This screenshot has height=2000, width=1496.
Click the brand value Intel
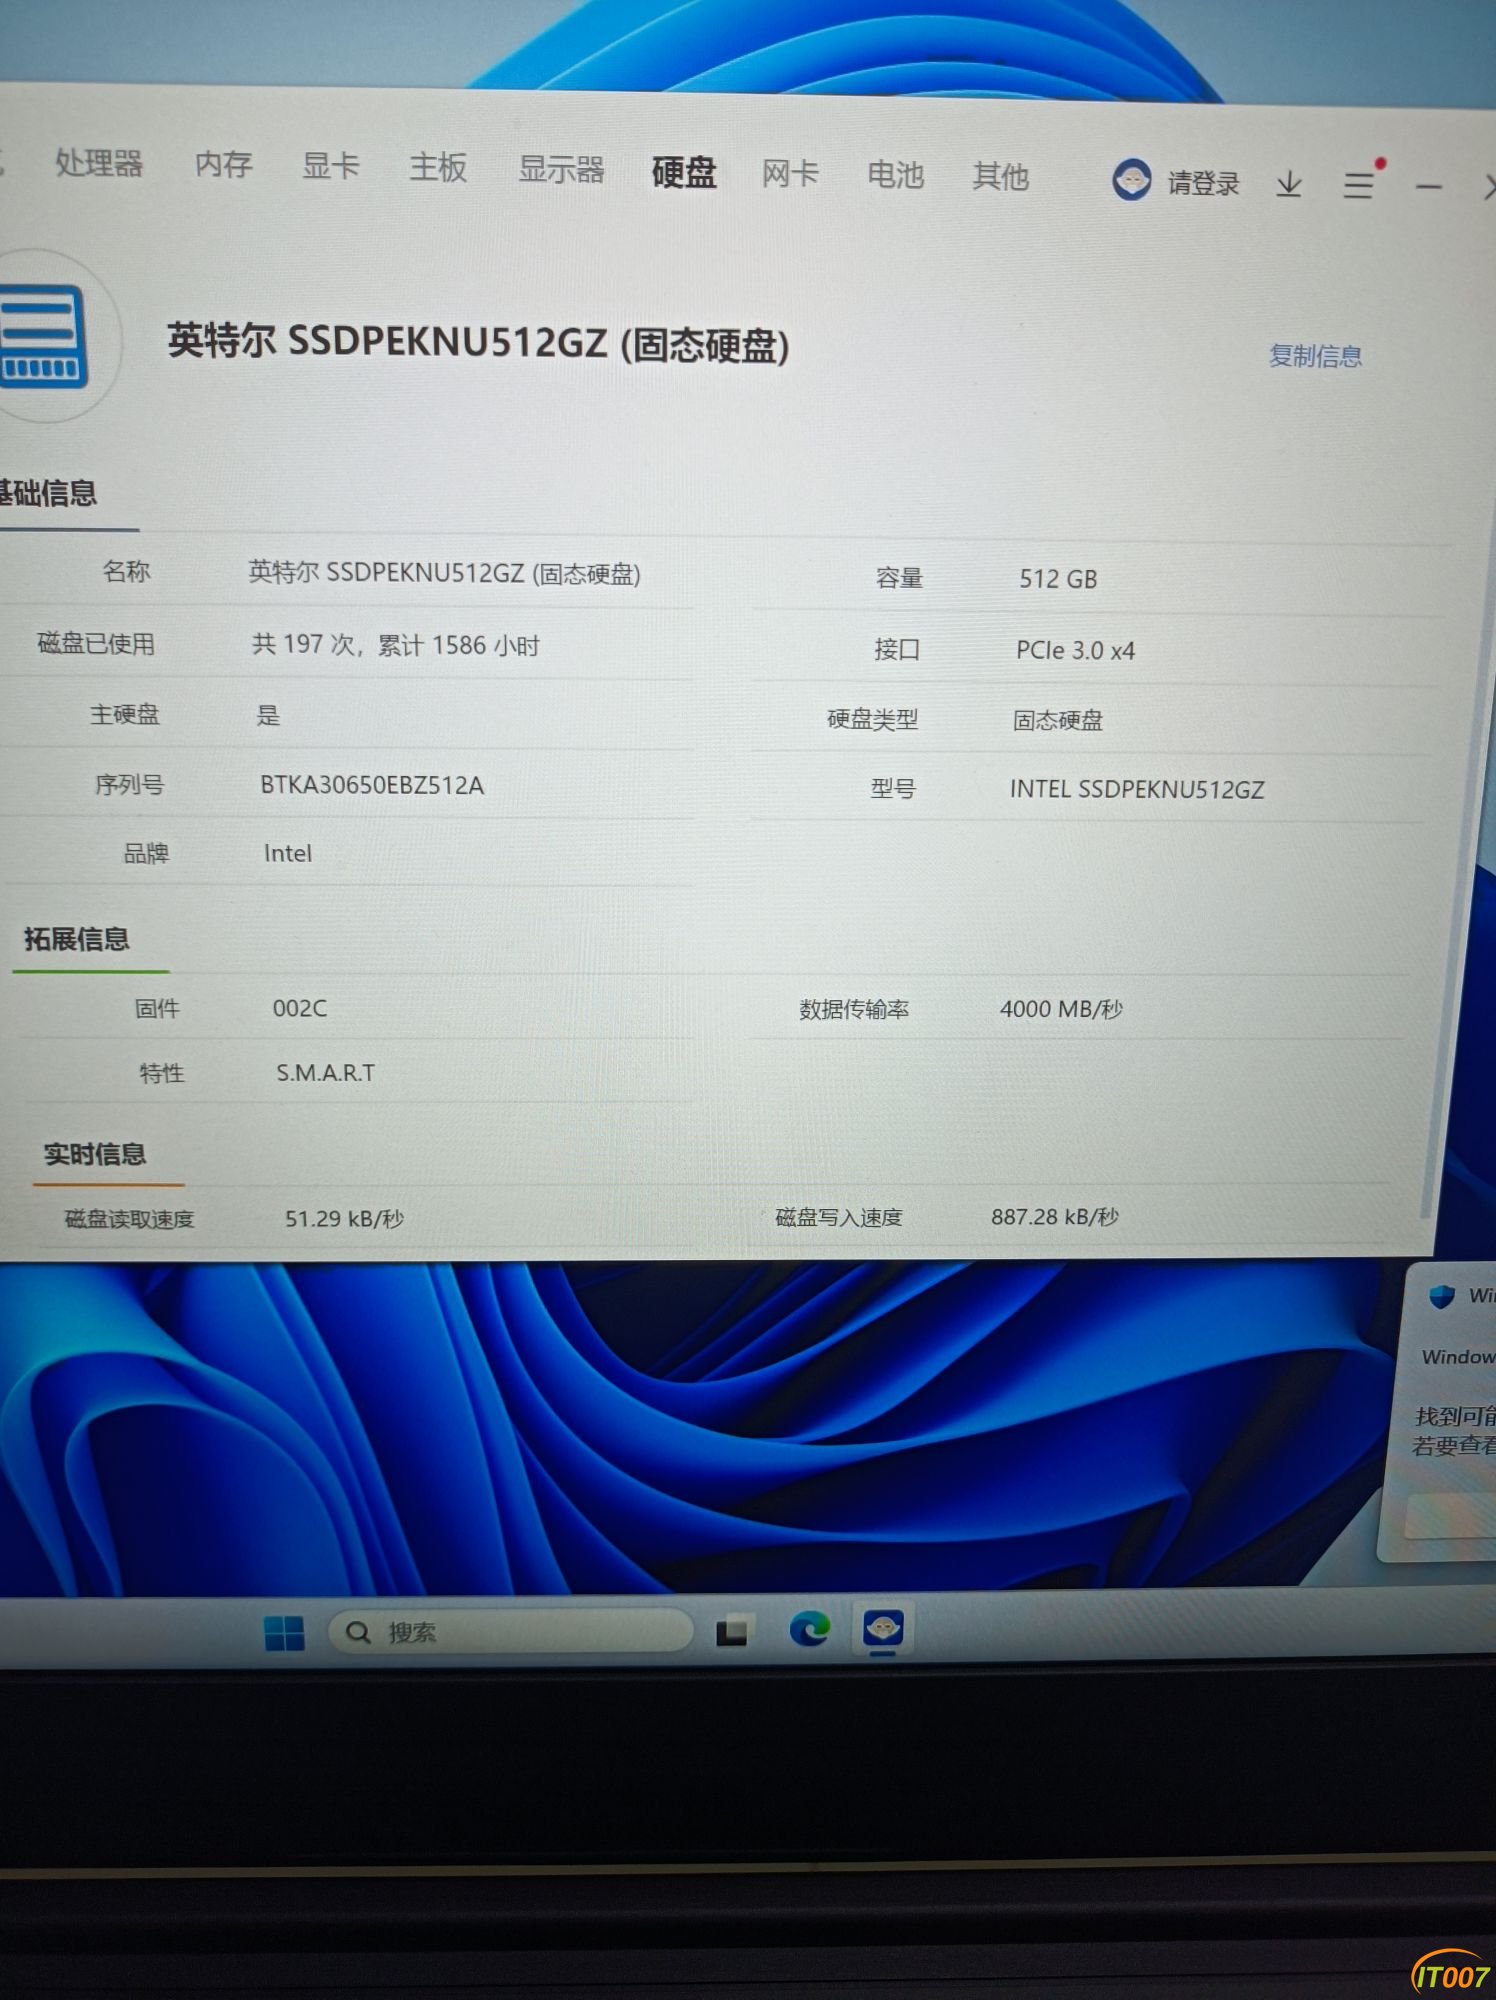(288, 853)
